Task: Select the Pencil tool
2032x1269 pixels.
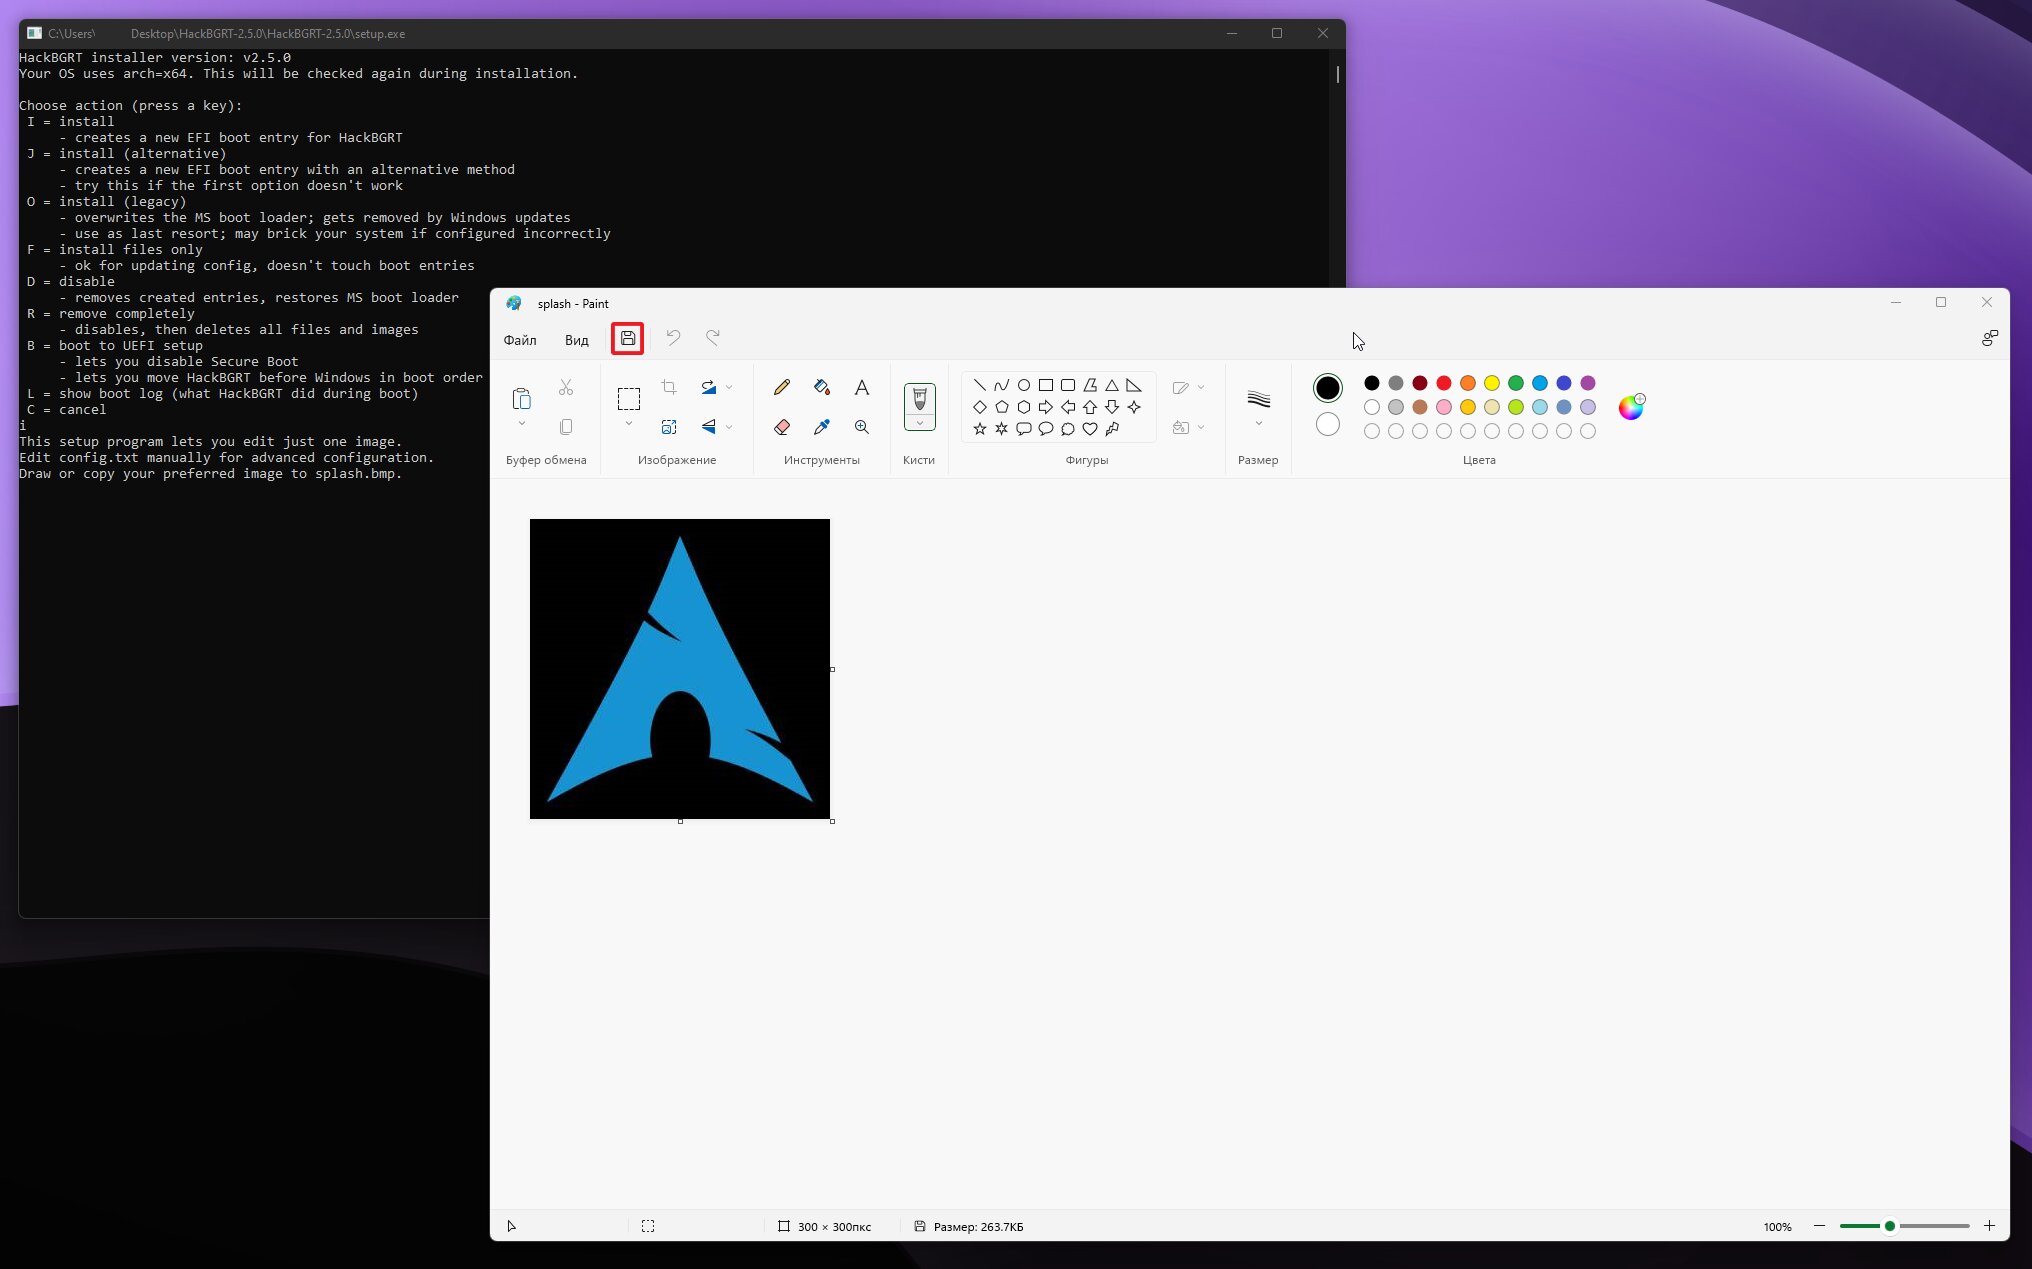Action: [782, 387]
